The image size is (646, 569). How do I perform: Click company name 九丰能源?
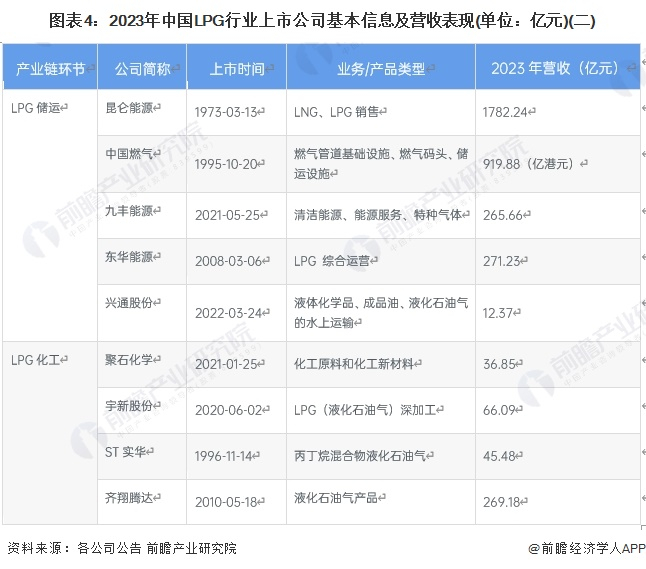[129, 211]
